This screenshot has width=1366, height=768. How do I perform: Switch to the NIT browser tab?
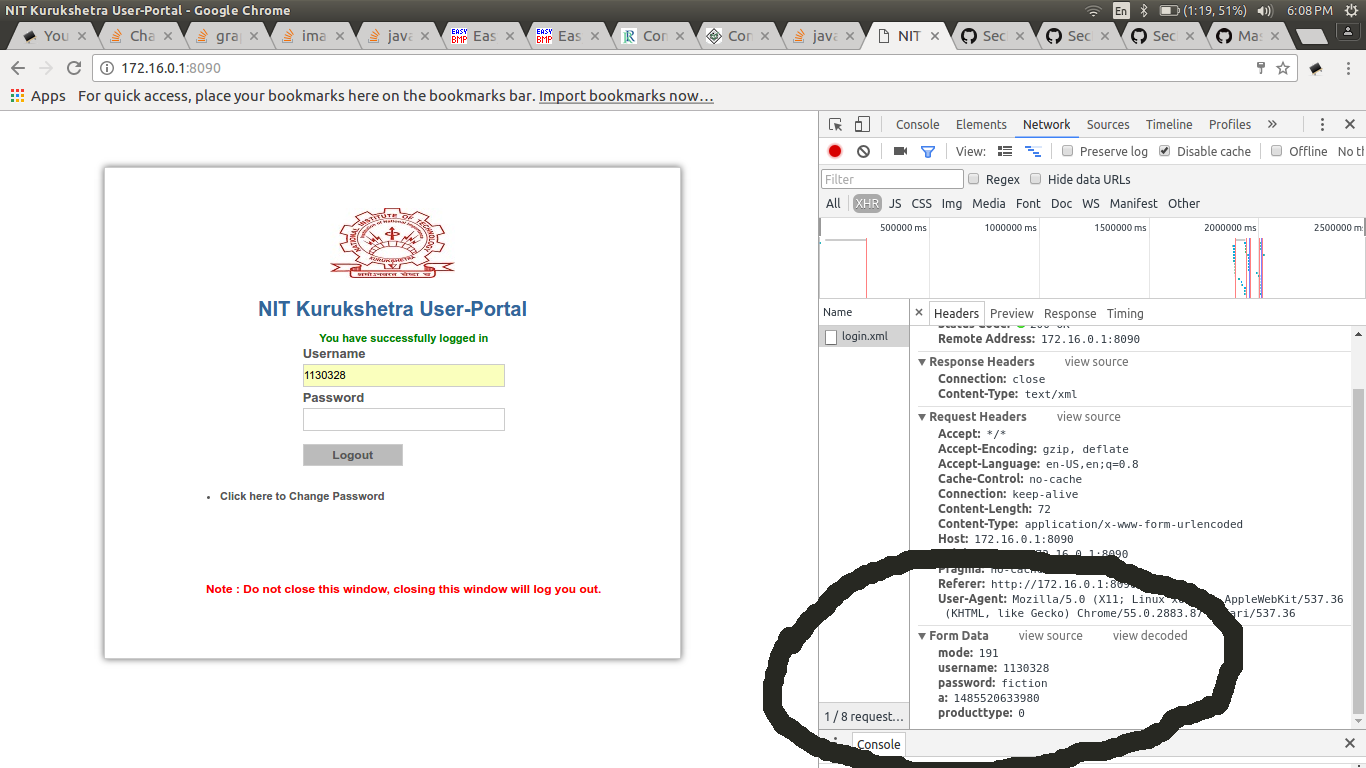908,36
